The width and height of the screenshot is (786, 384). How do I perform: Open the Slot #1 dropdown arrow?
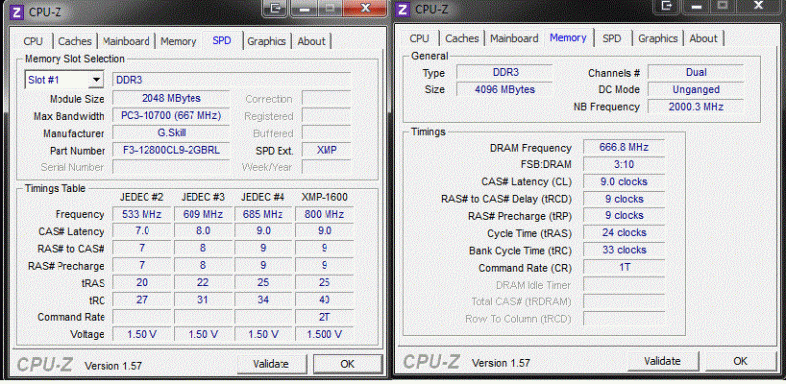[95, 80]
